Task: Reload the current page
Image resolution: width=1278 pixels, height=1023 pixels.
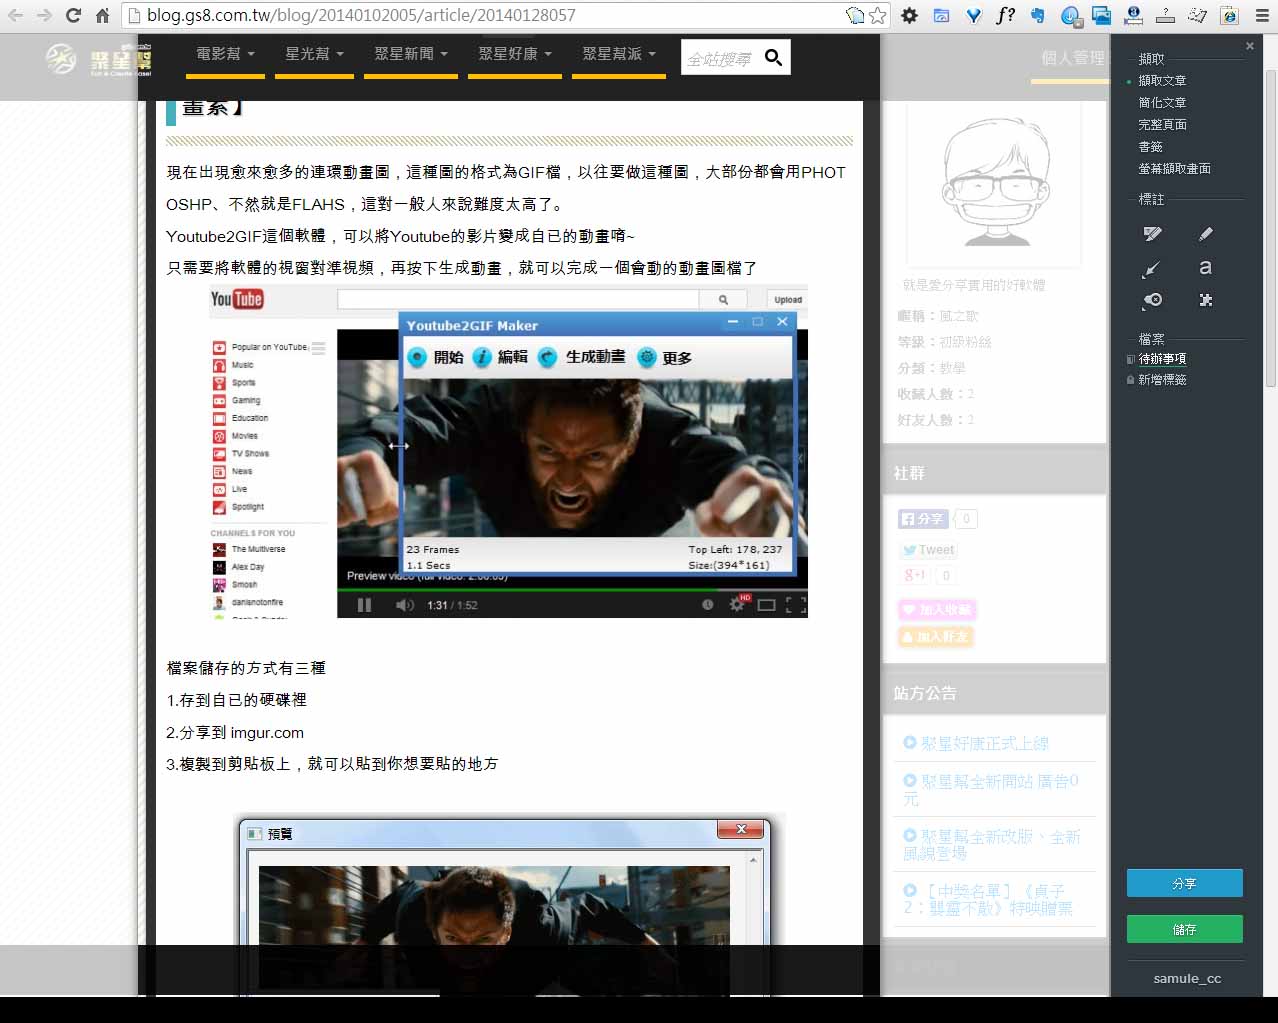Action: 73,15
